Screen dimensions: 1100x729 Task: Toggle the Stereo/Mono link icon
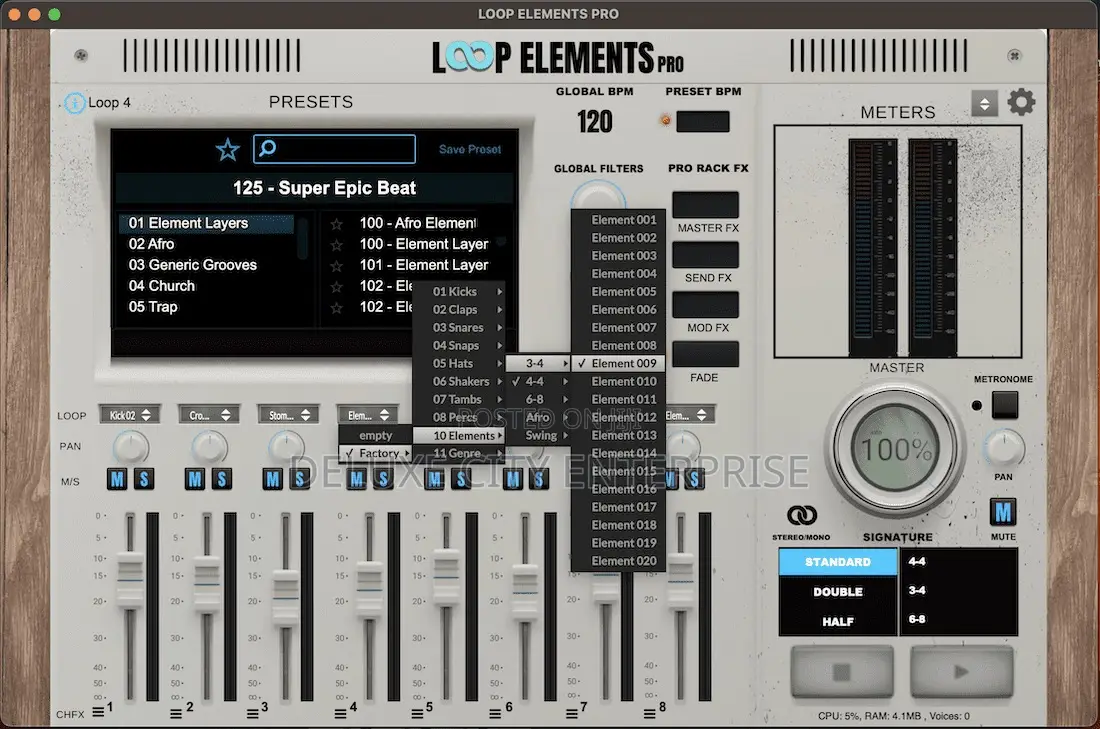[x=801, y=516]
